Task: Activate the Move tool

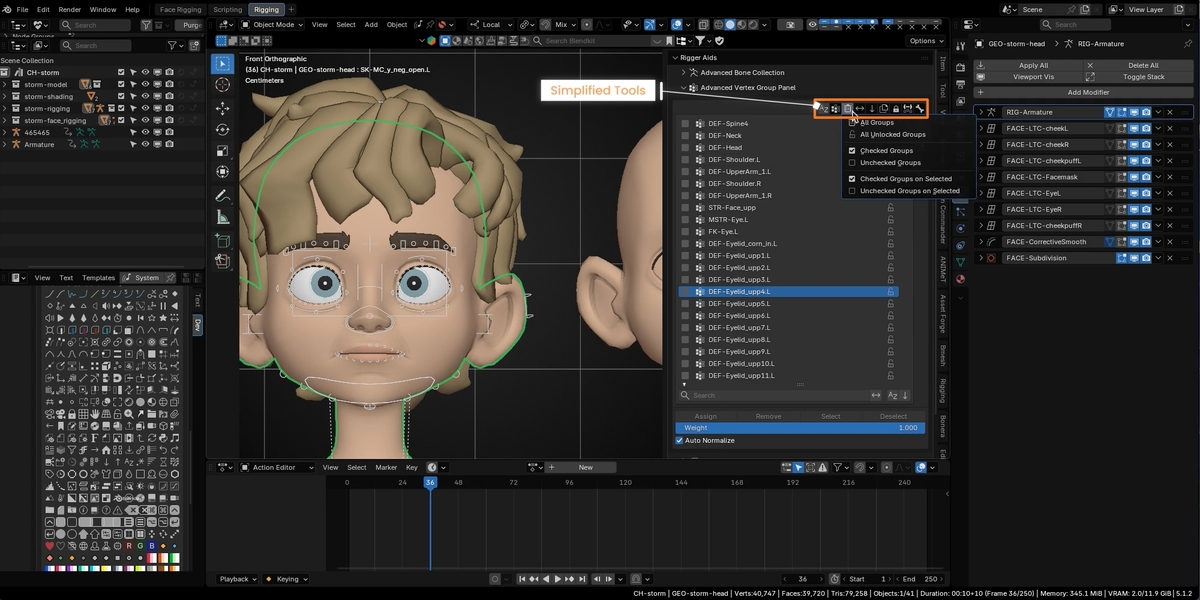Action: (222, 108)
